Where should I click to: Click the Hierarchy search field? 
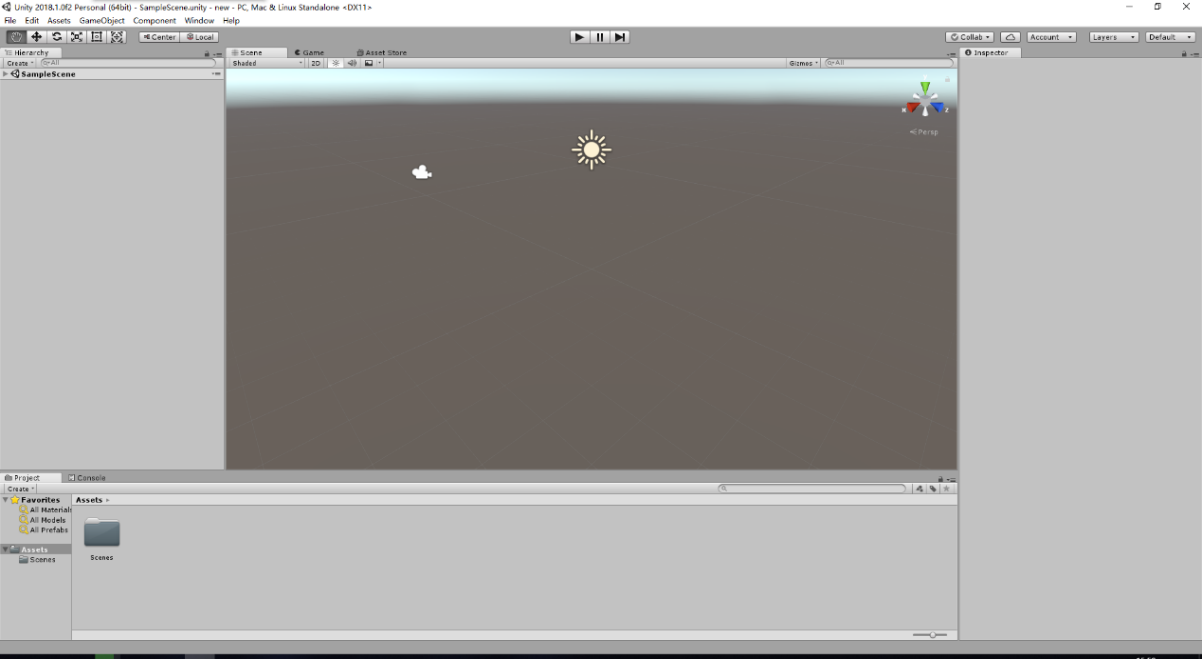128,63
